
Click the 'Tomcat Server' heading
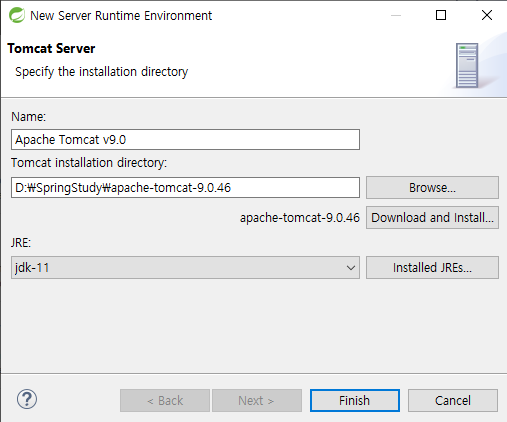pyautogui.click(x=51, y=49)
